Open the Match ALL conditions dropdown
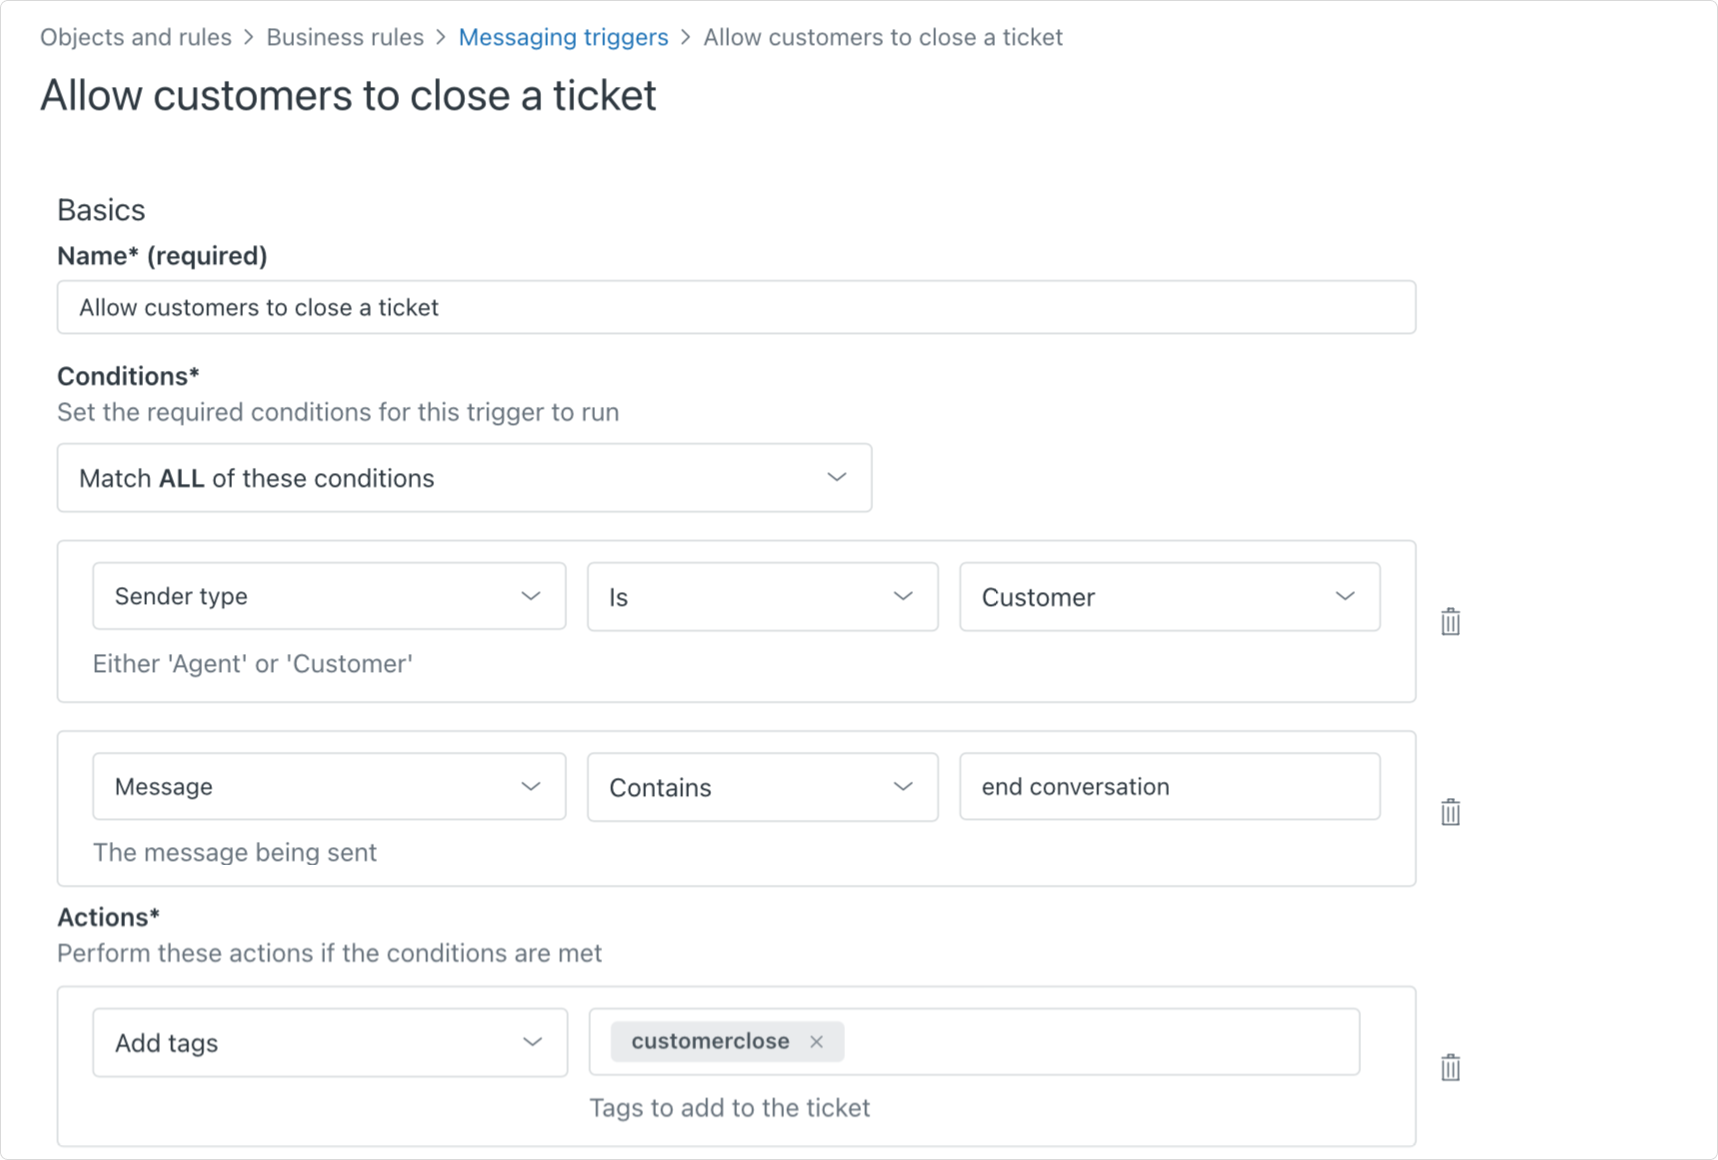The image size is (1718, 1160). click(x=464, y=478)
